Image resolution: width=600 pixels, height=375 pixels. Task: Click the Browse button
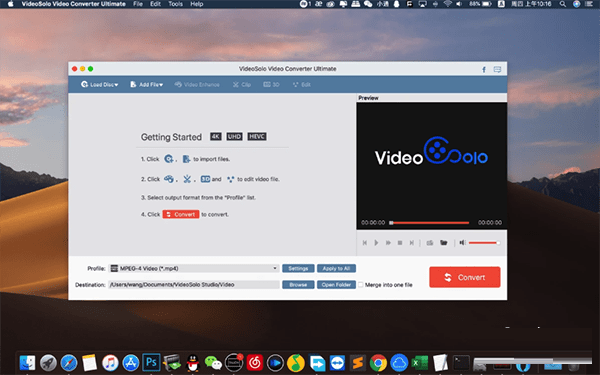coord(298,284)
